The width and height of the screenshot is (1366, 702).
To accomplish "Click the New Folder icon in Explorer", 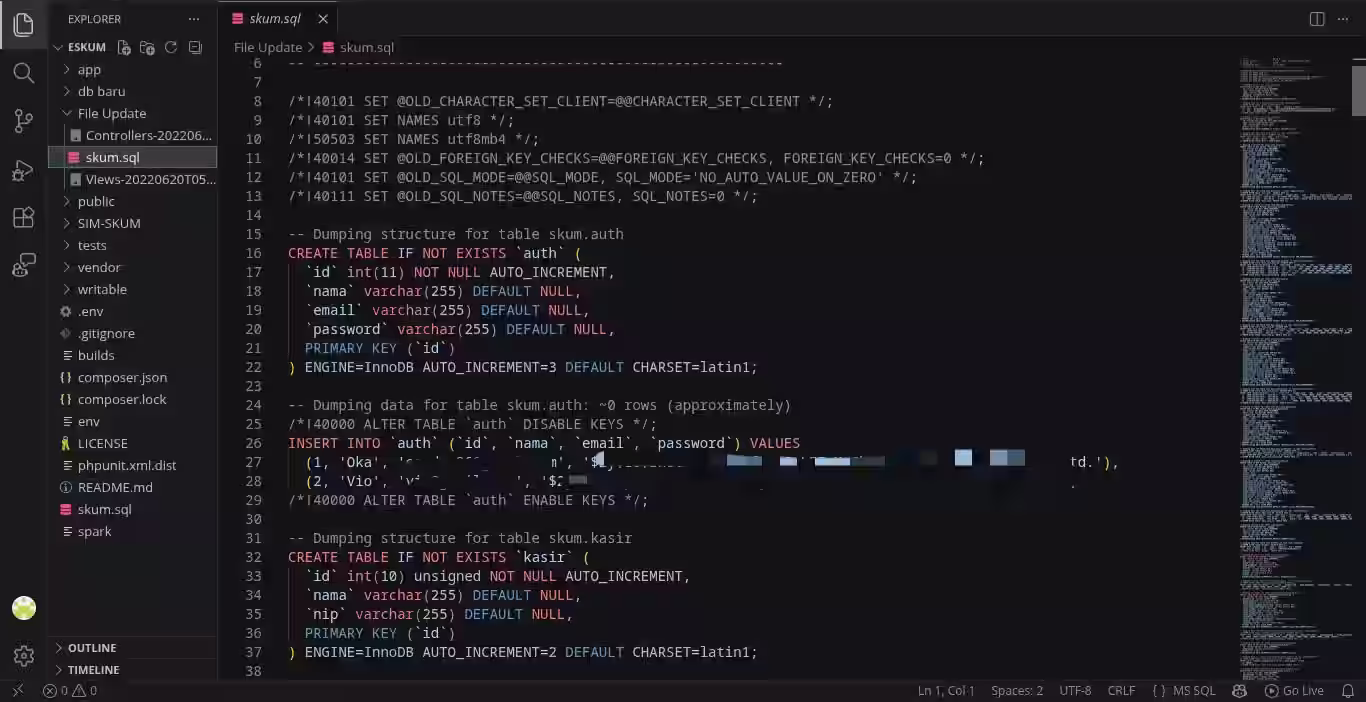I will (x=147, y=47).
